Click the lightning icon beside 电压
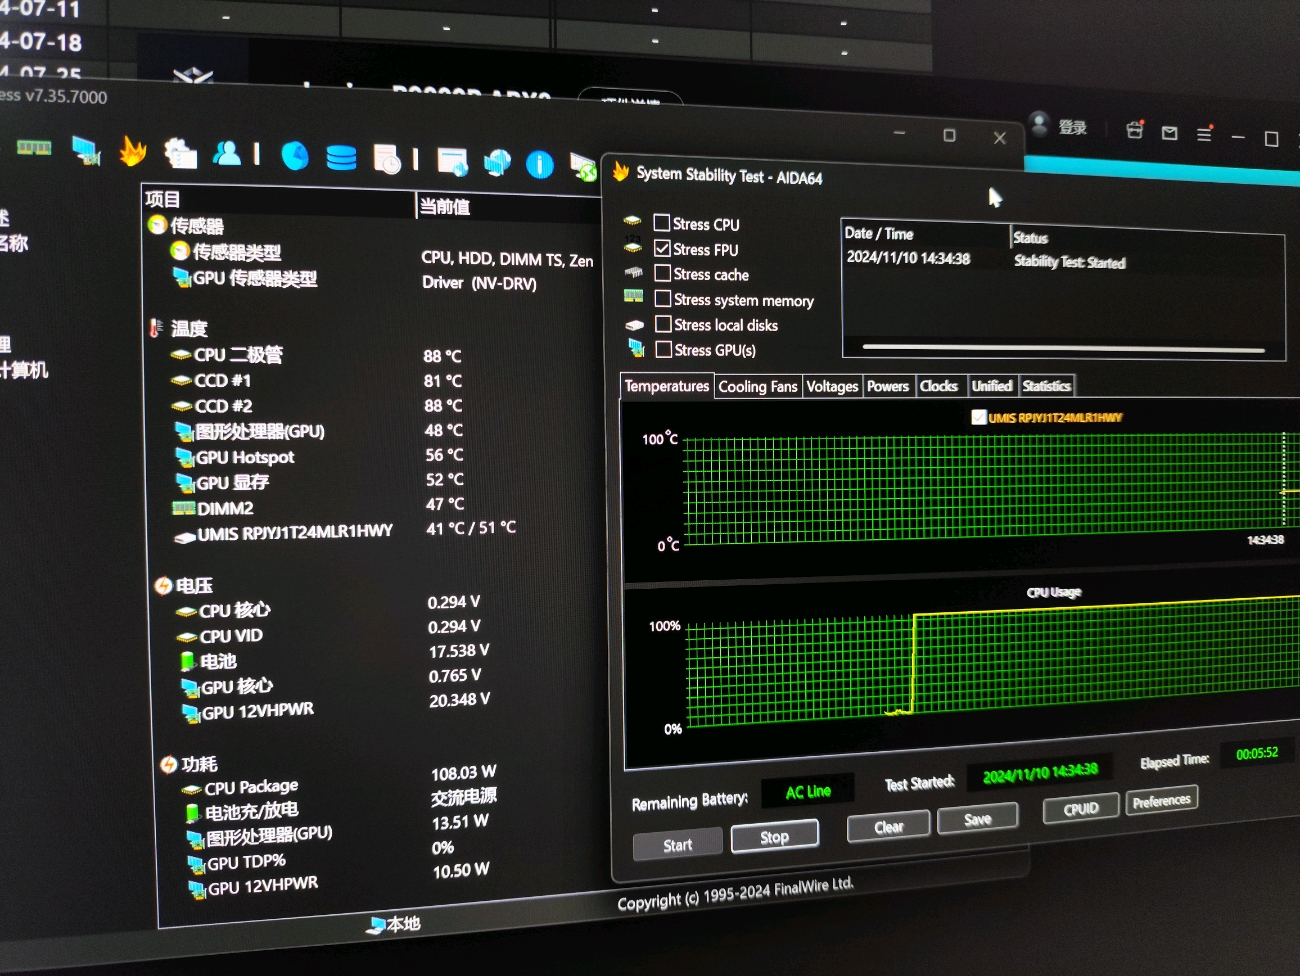 click(x=164, y=585)
